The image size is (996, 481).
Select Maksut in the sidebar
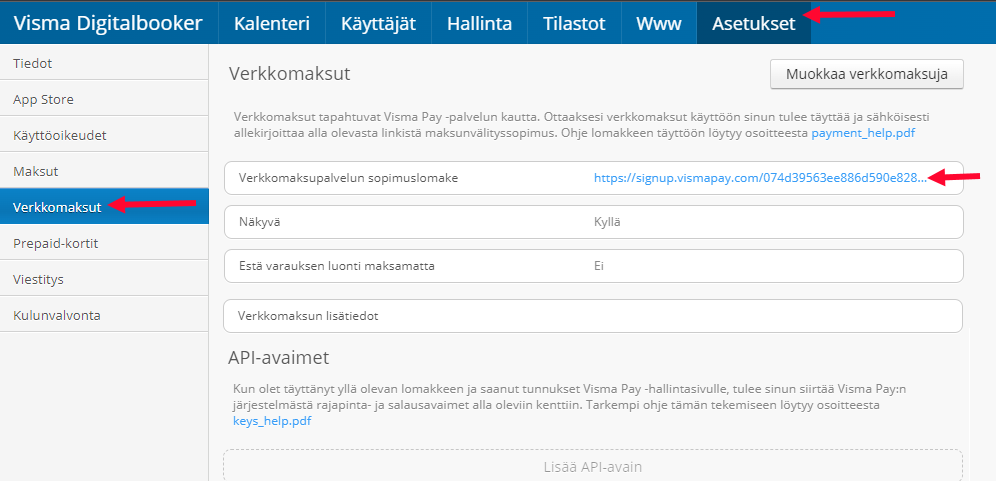coord(104,171)
